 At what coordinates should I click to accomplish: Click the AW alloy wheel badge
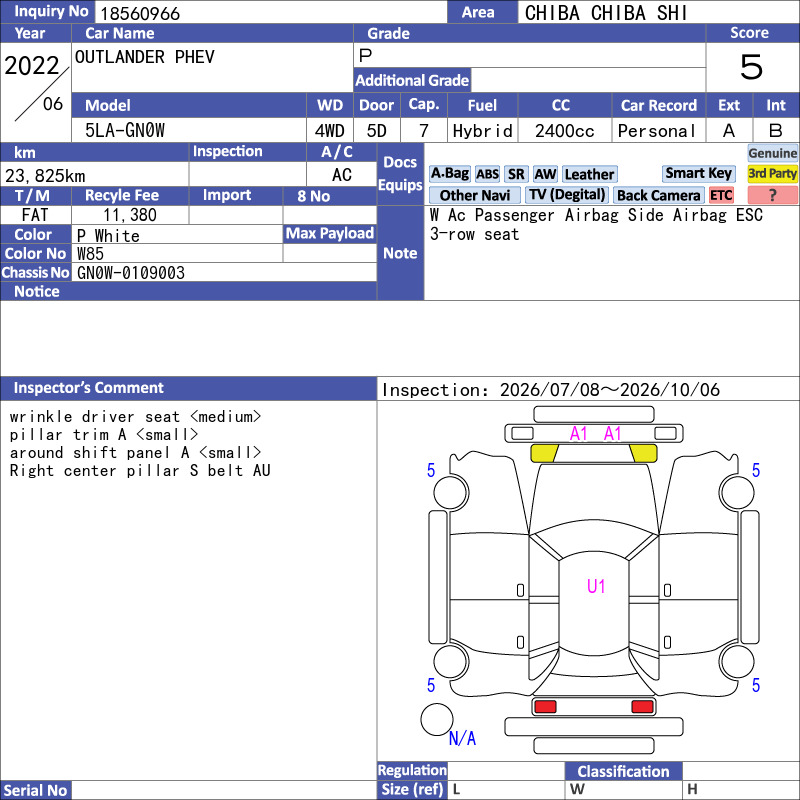click(x=545, y=174)
